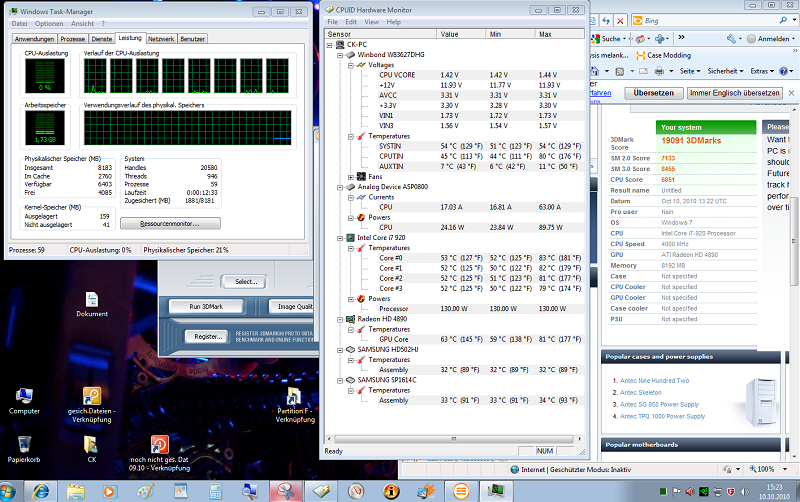
Task: Collapse the SAMSUNG HD502HJ node
Action: (x=340, y=350)
